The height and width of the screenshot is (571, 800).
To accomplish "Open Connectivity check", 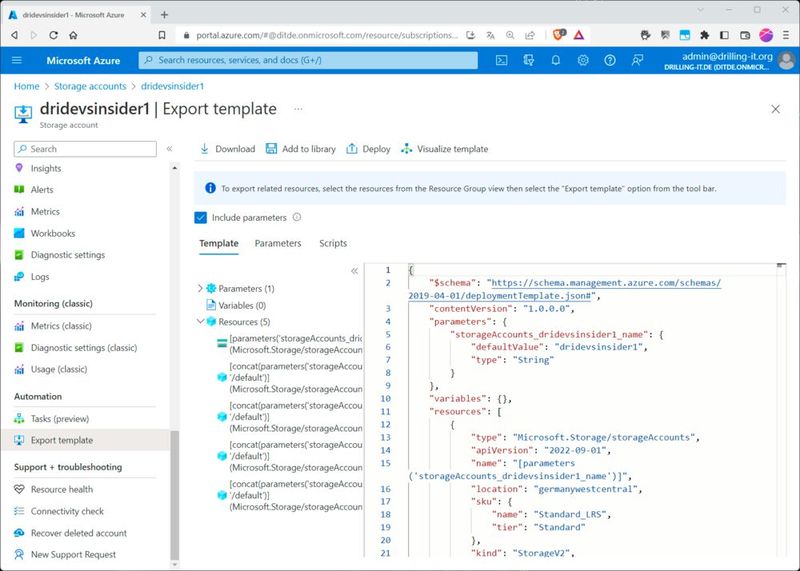I will 67,511.
